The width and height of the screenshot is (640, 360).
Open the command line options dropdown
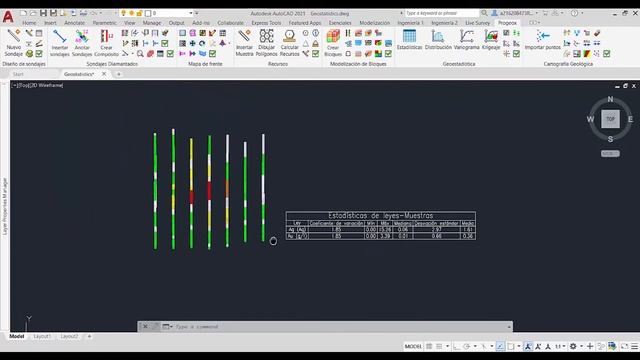pos(167,327)
